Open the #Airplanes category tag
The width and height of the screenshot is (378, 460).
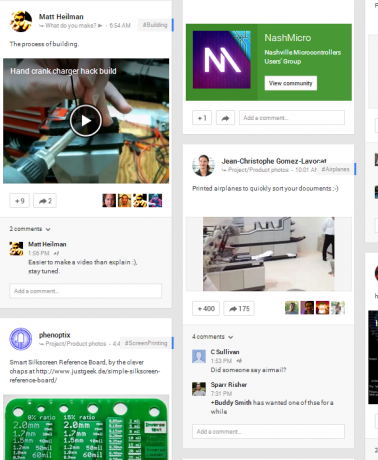point(335,169)
